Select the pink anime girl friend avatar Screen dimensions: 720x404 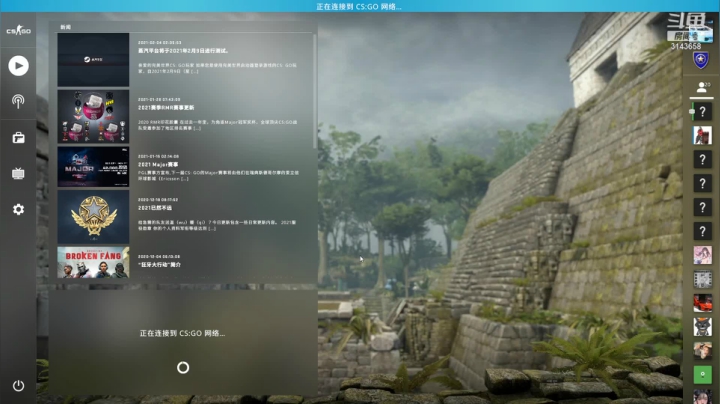[703, 255]
